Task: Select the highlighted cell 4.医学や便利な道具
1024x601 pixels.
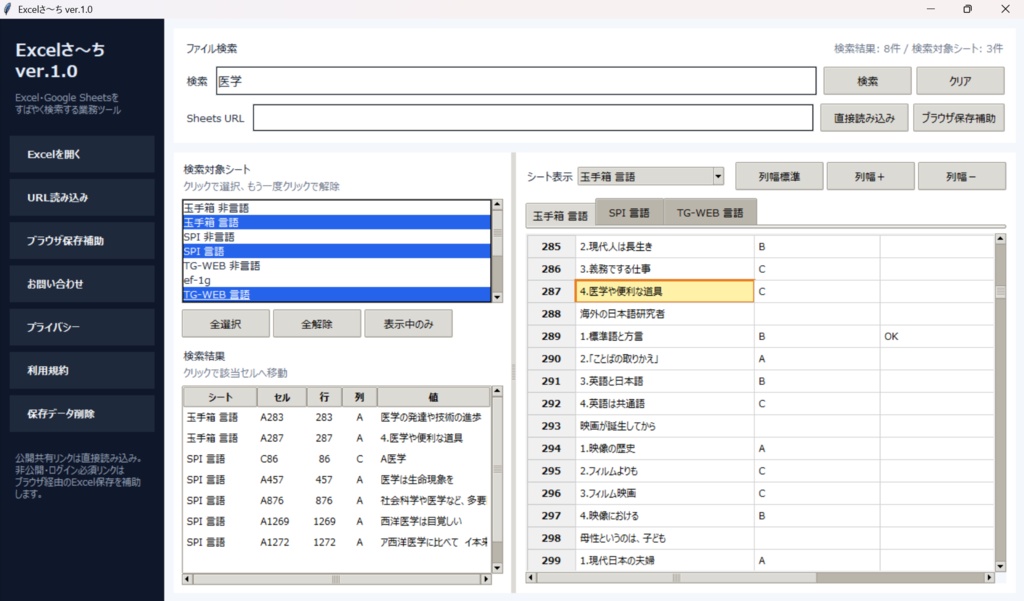Action: pos(664,291)
